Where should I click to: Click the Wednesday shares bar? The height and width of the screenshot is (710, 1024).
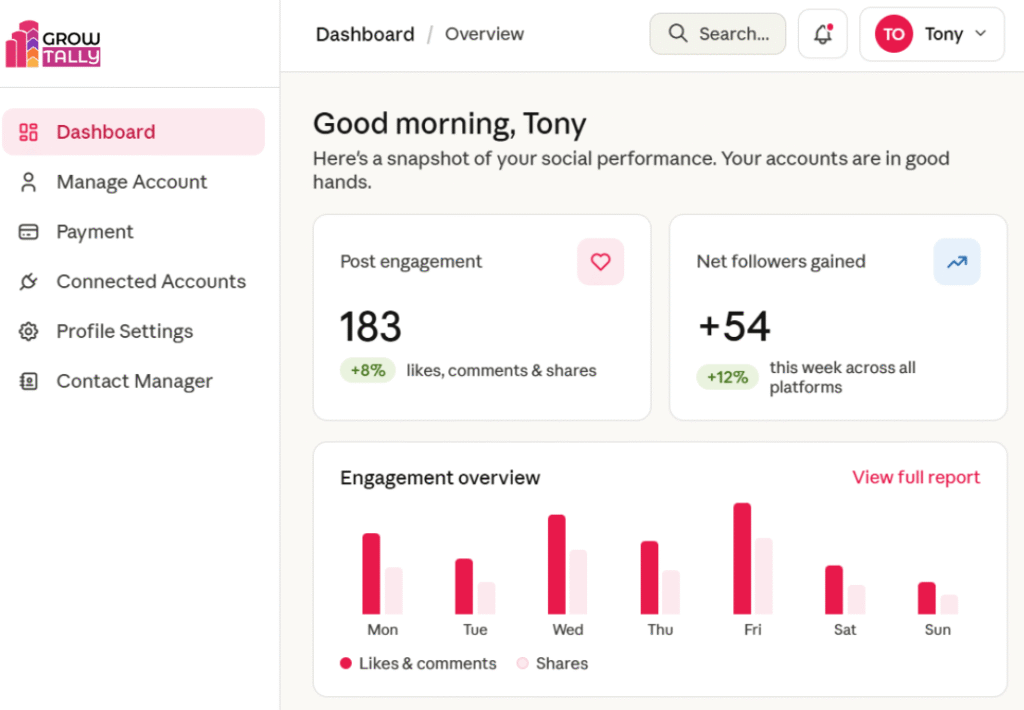[579, 582]
